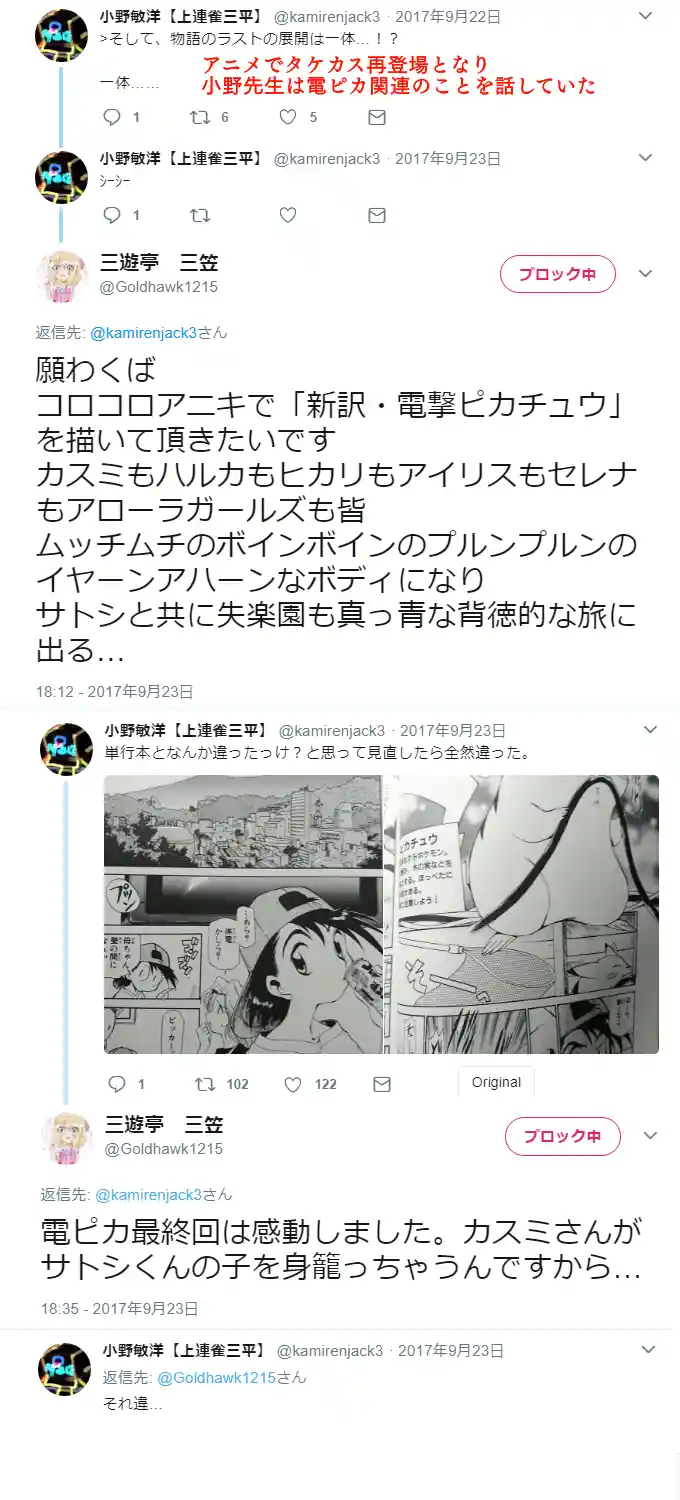Viewport: 680px width, 1500px height.
Task: Click the Original button under manga image
Action: tap(497, 1082)
